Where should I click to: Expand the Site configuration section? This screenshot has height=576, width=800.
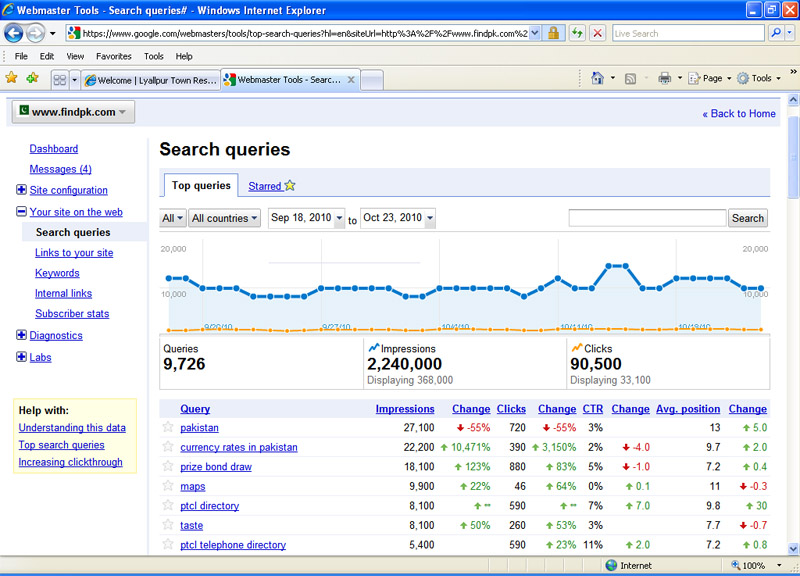point(21,190)
